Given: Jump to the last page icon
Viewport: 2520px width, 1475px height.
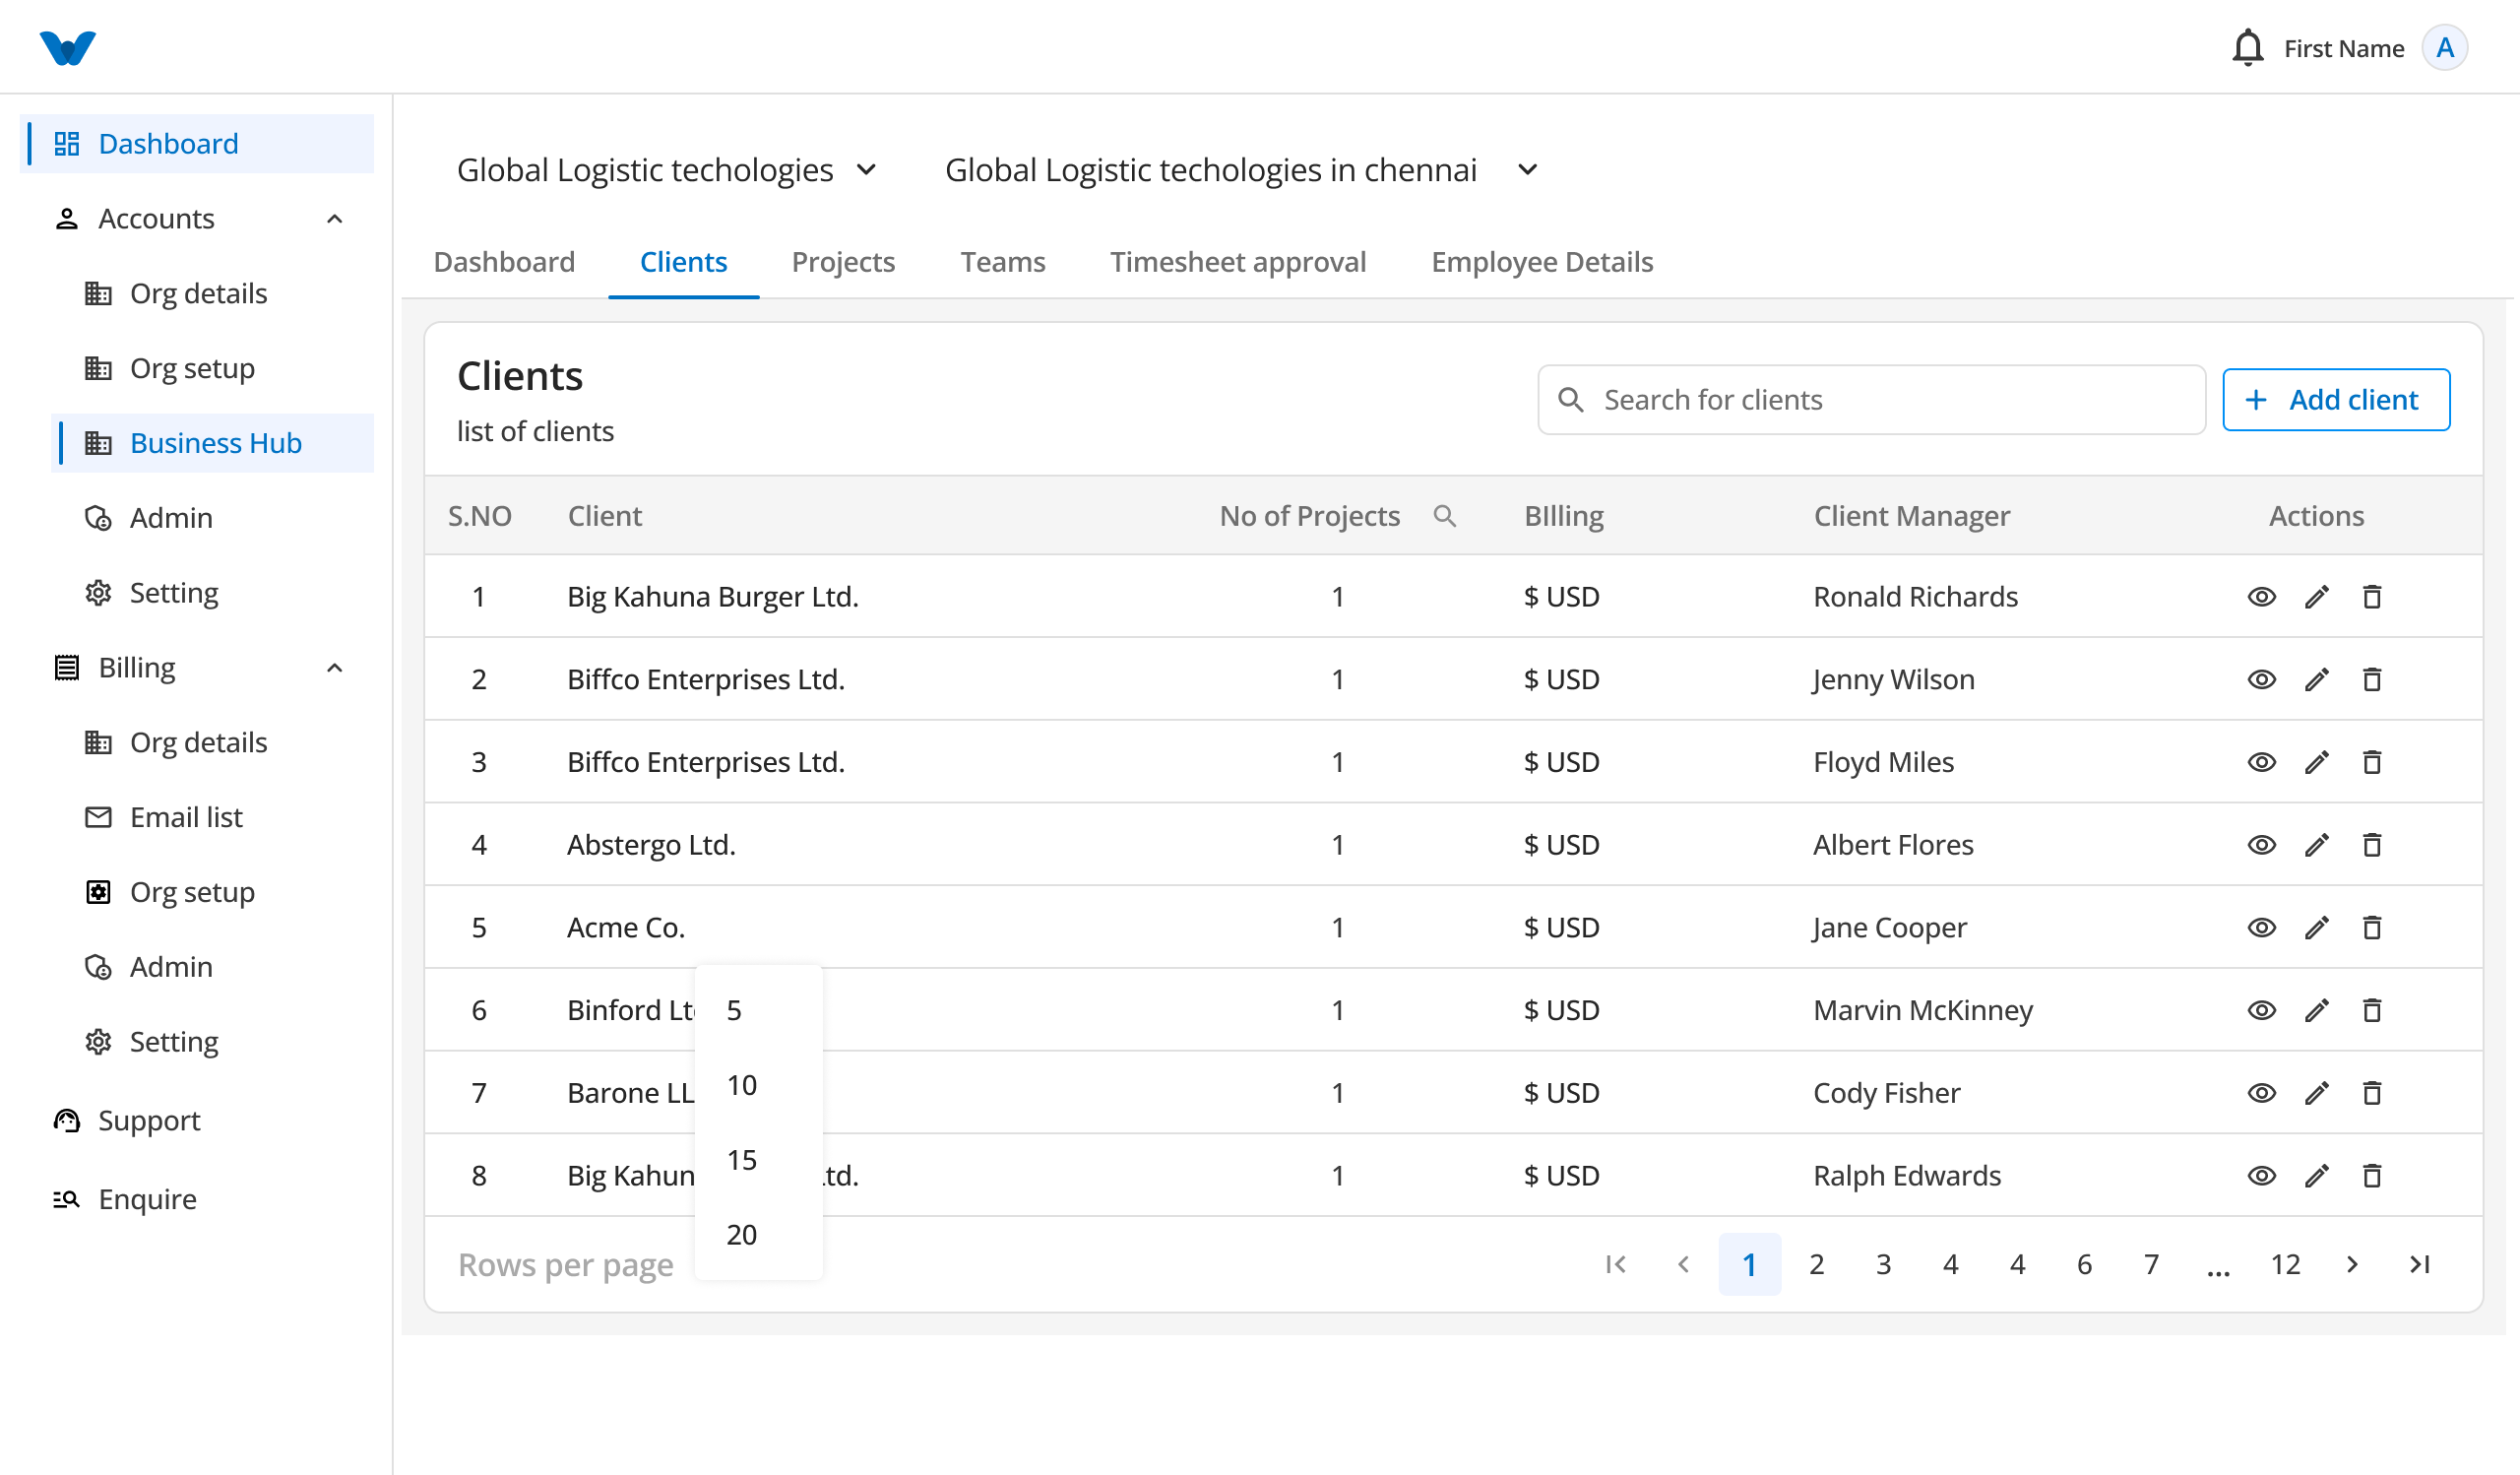Looking at the screenshot, I should pos(2418,1265).
